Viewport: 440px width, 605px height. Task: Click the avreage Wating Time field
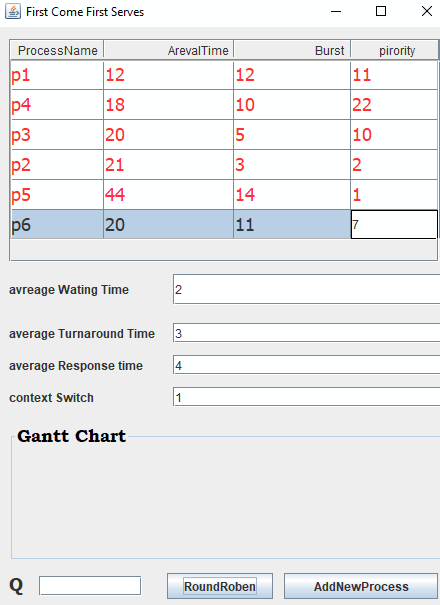point(307,289)
